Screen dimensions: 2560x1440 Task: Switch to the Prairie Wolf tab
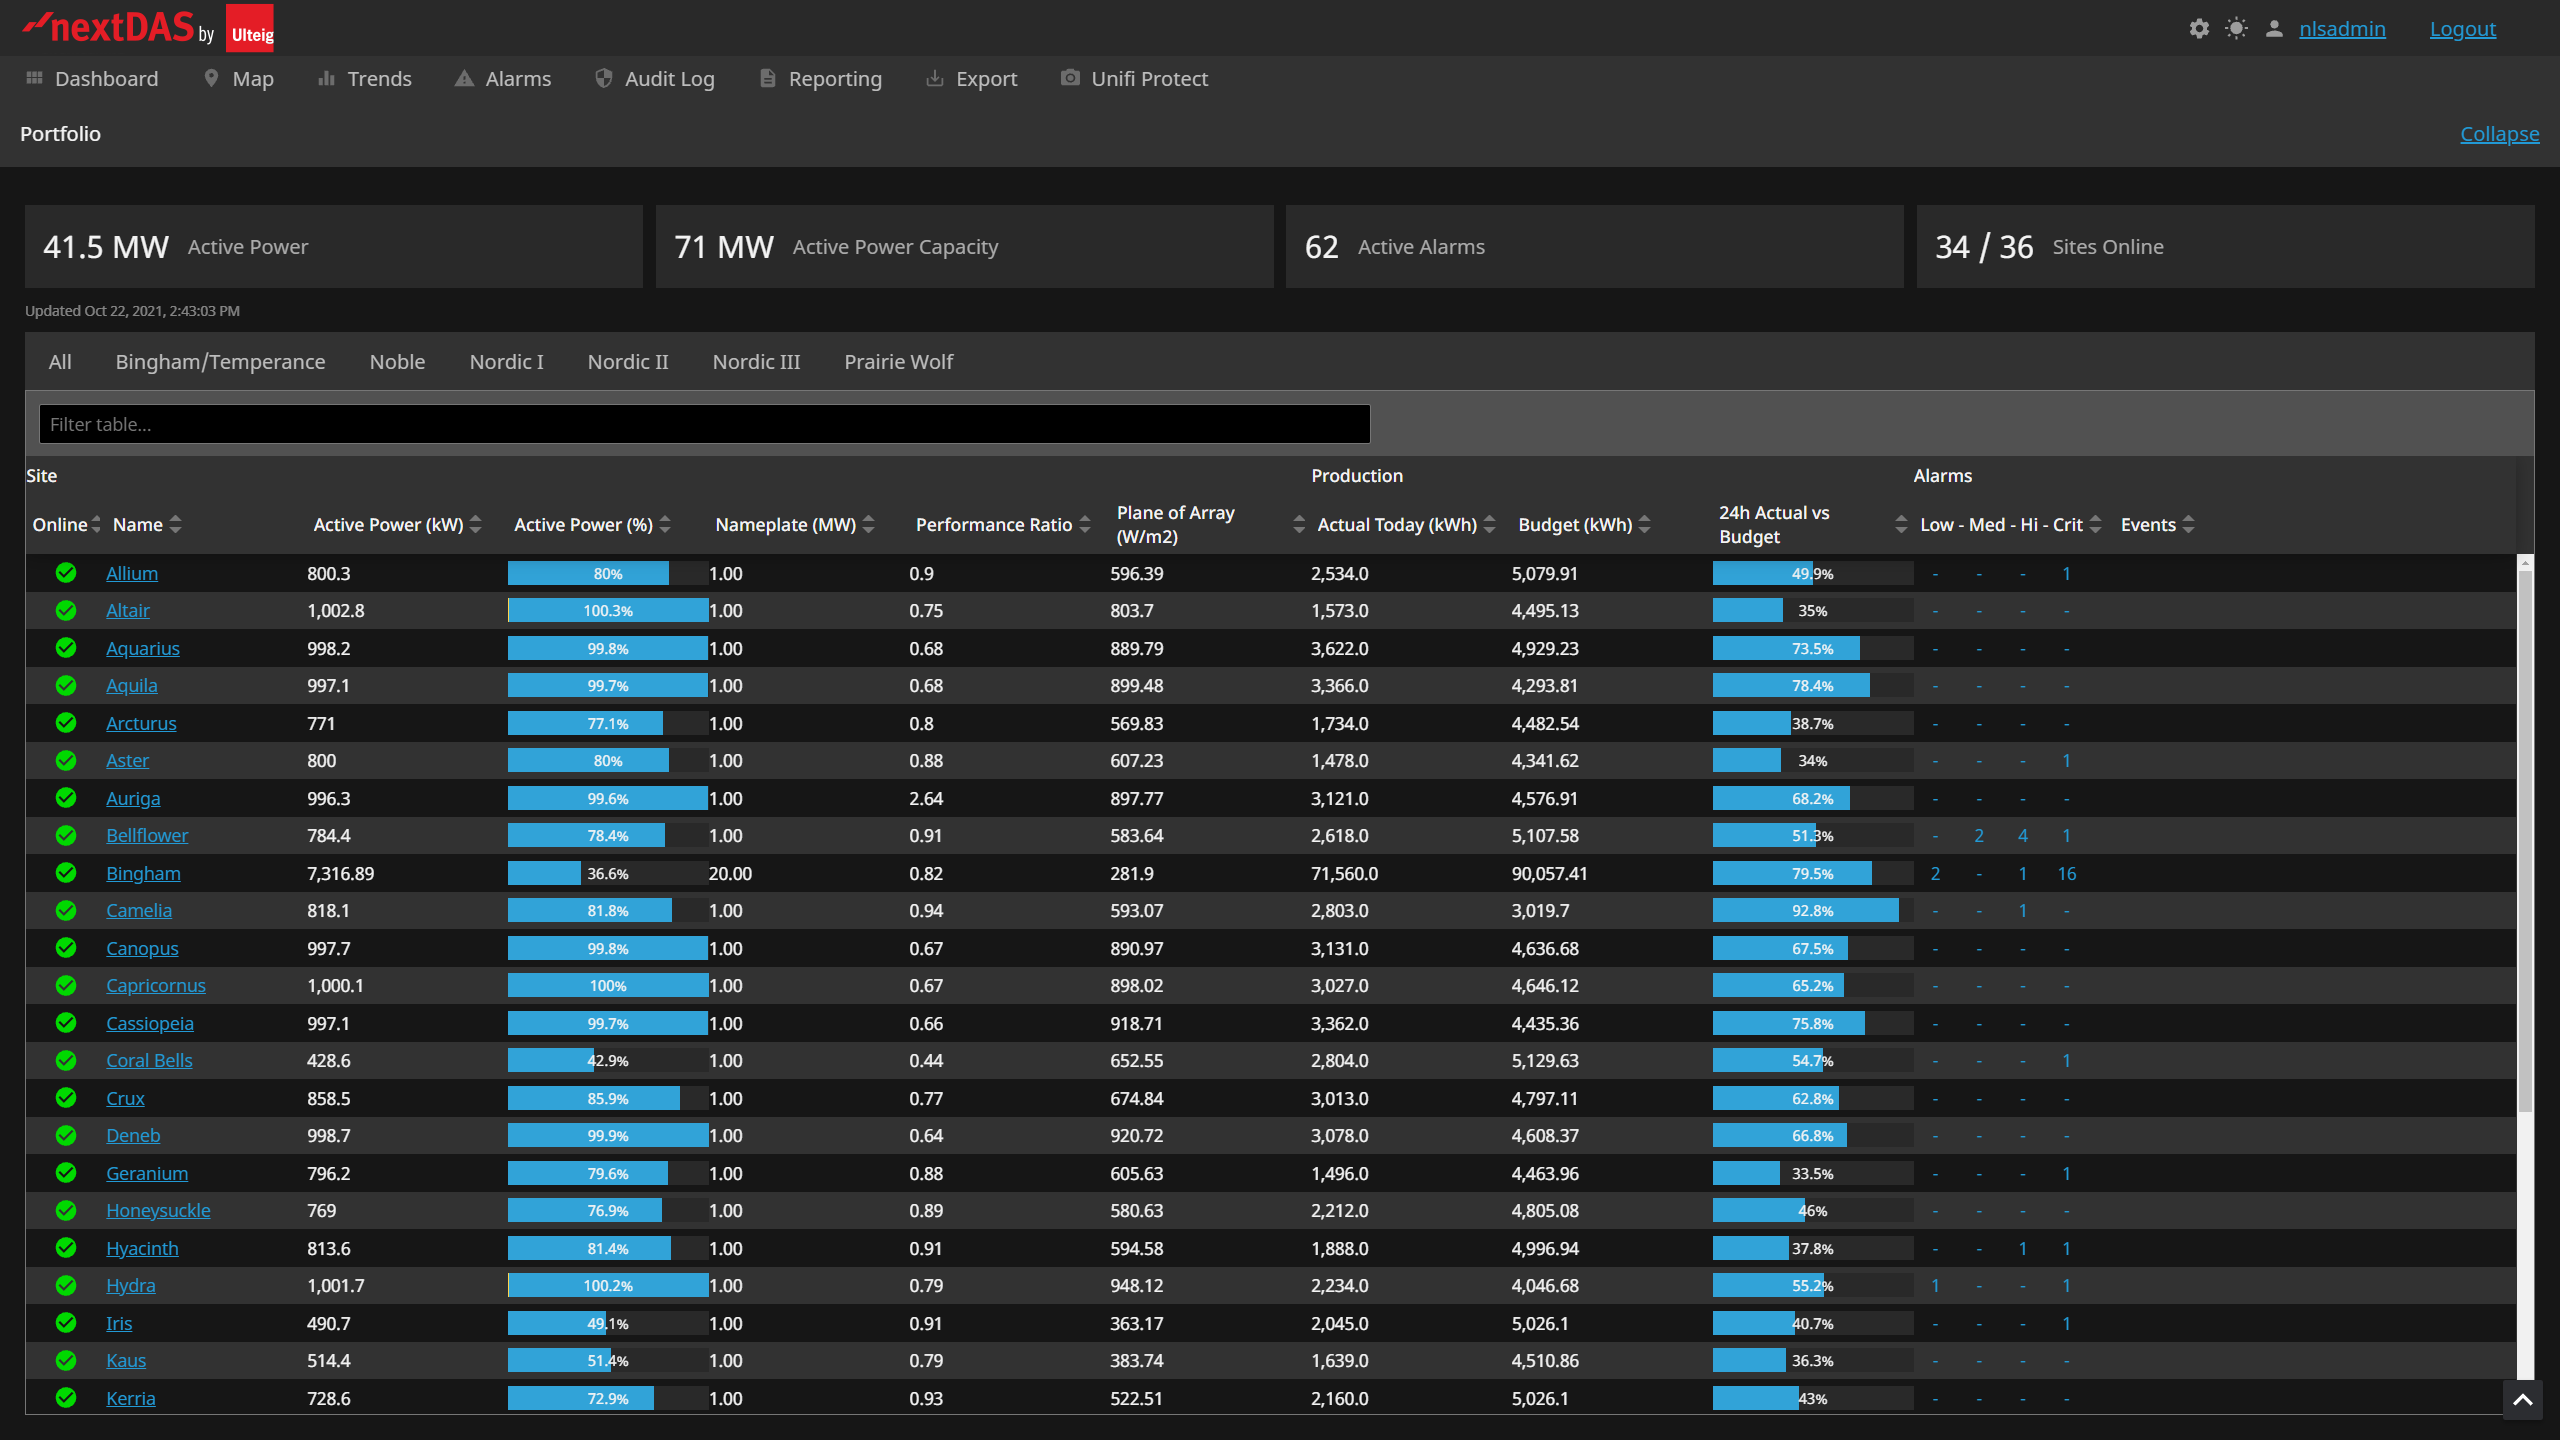click(898, 362)
